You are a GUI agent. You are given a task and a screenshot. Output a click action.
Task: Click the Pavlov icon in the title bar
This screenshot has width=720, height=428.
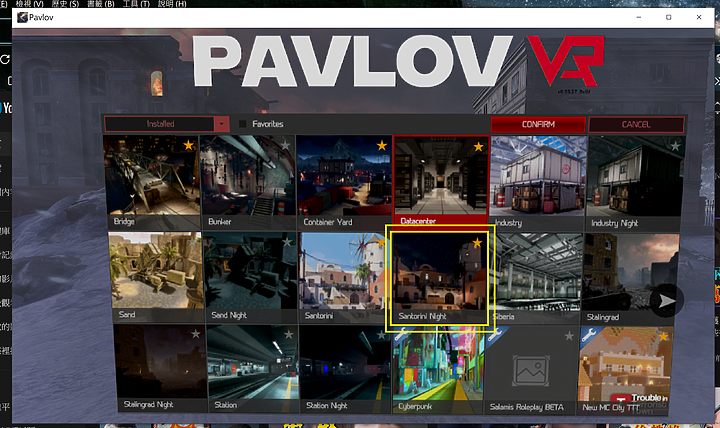pos(22,17)
